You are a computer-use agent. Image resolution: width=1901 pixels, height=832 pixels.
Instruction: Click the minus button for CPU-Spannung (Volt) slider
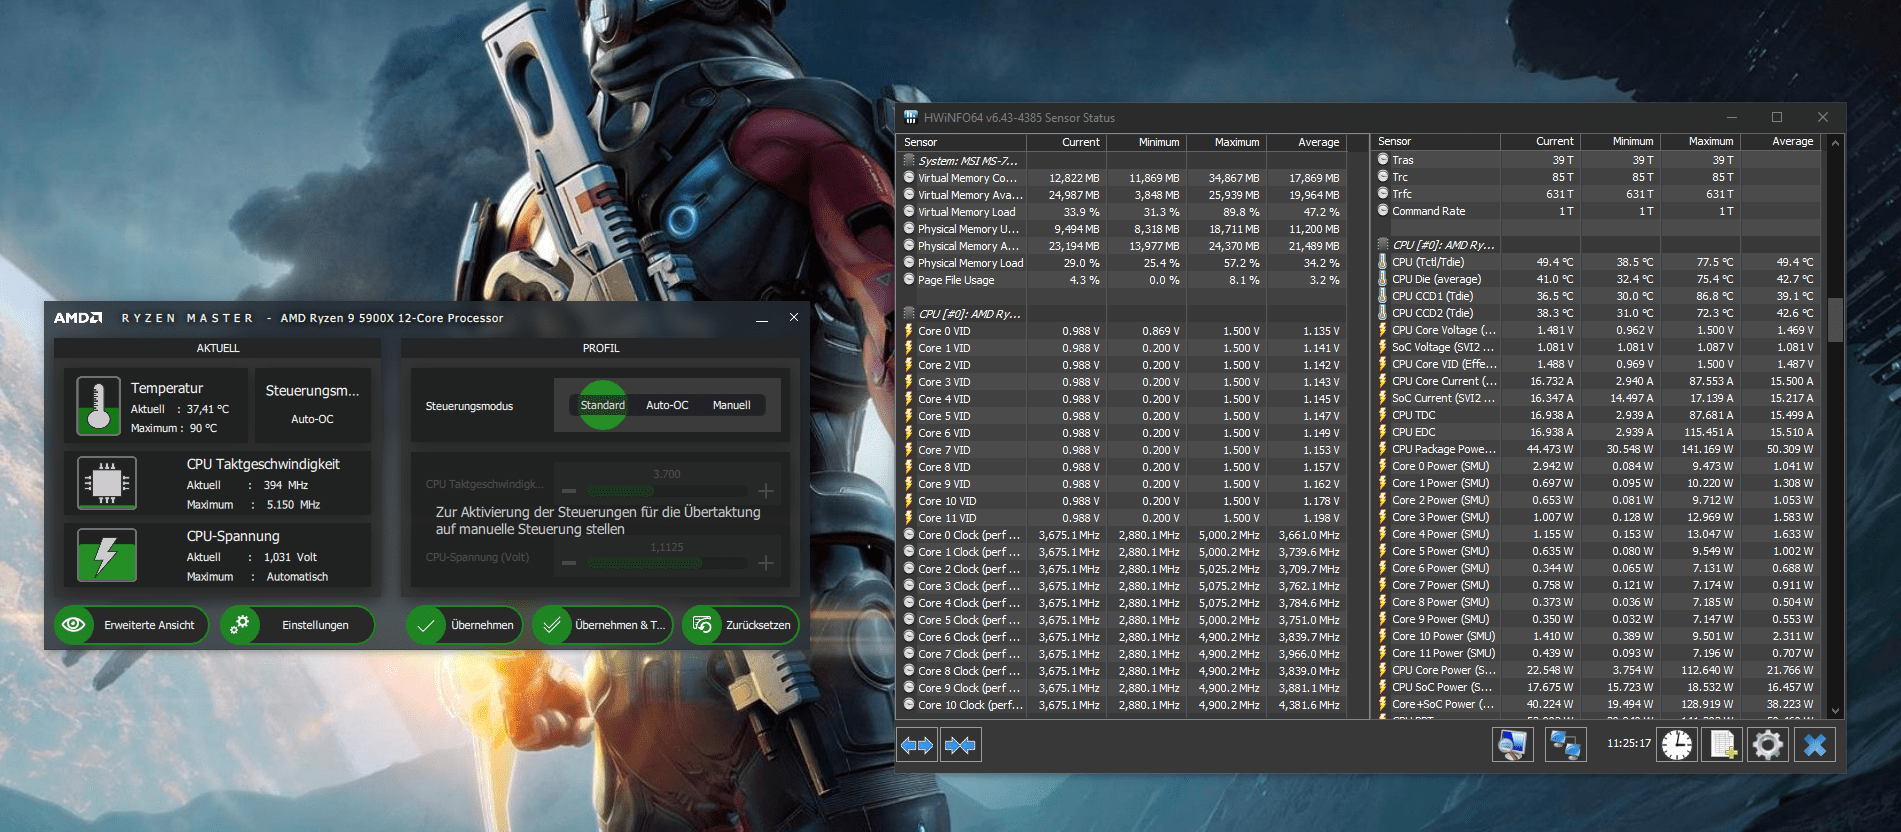click(569, 563)
